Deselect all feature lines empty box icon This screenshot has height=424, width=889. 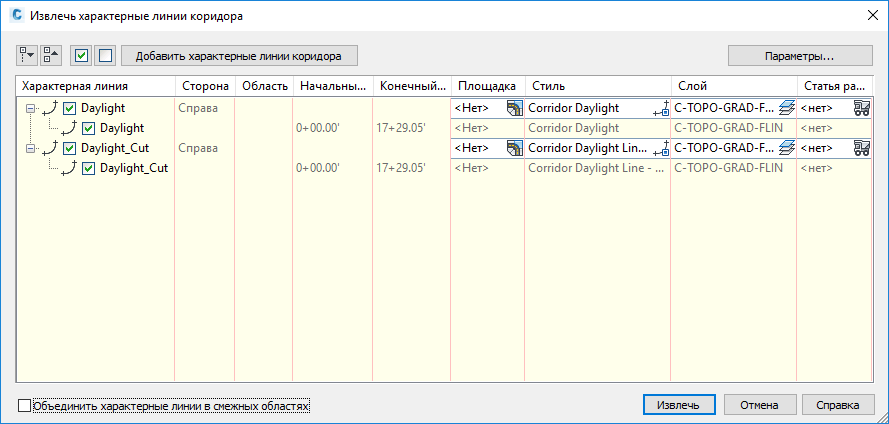click(x=105, y=56)
